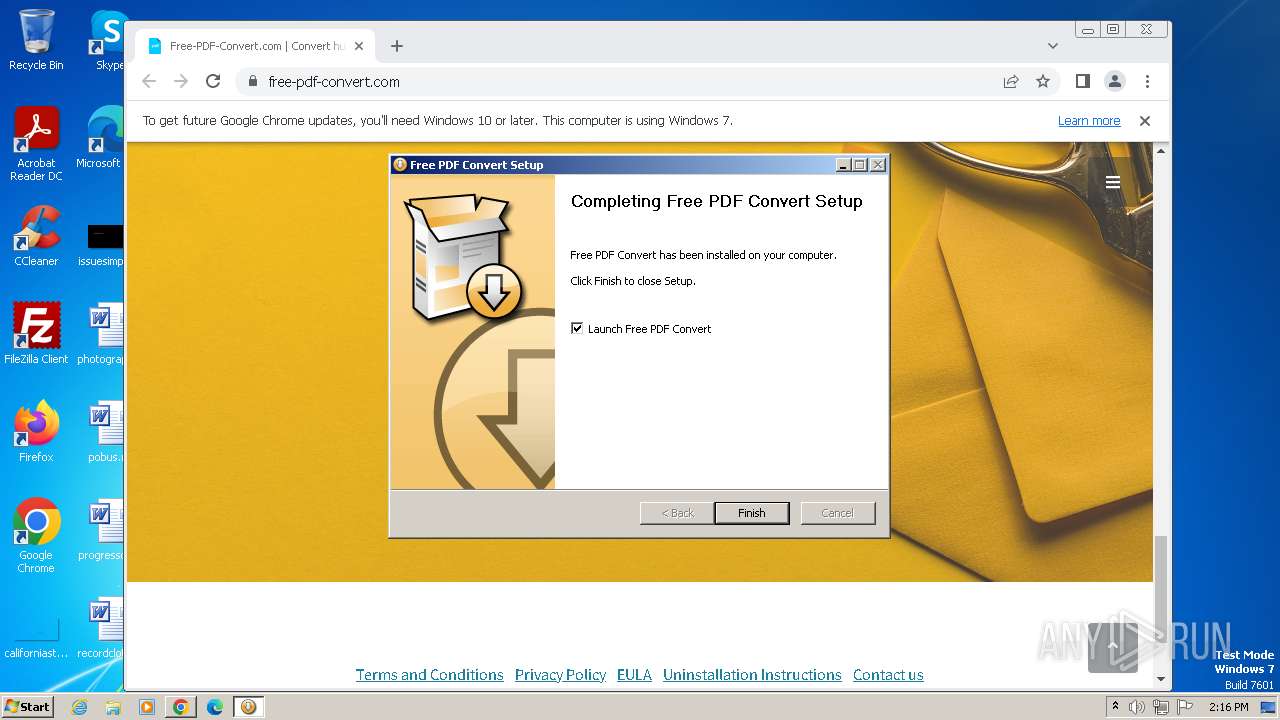Image resolution: width=1280 pixels, height=720 pixels.
Task: Go back in Chrome browser
Action: pyautogui.click(x=149, y=81)
